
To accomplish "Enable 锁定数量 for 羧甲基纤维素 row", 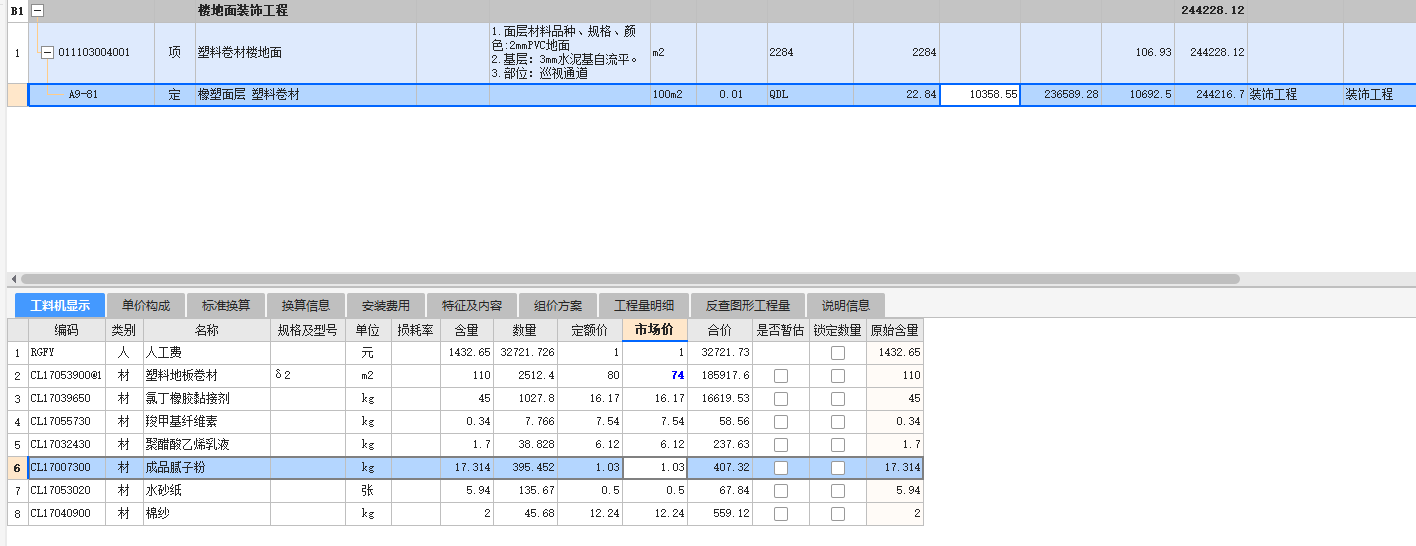I will (x=838, y=421).
